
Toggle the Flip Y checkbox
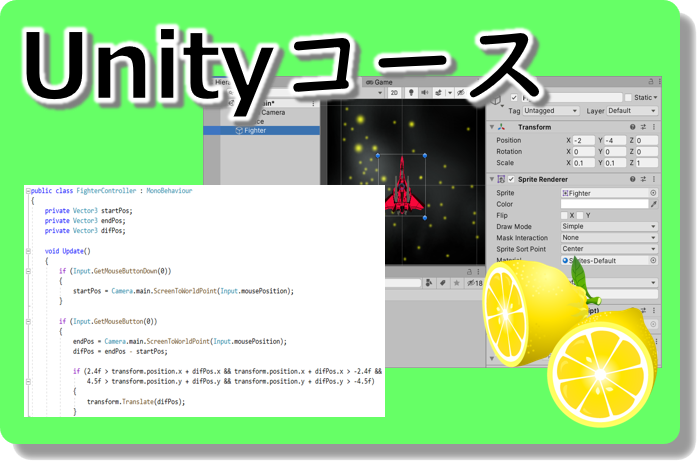pyautogui.click(x=580, y=216)
